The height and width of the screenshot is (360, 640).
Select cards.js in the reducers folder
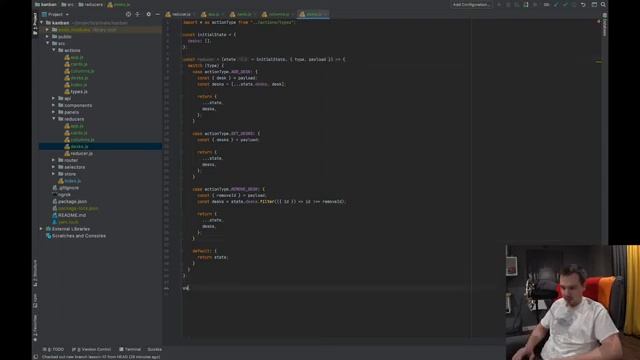coord(76,133)
